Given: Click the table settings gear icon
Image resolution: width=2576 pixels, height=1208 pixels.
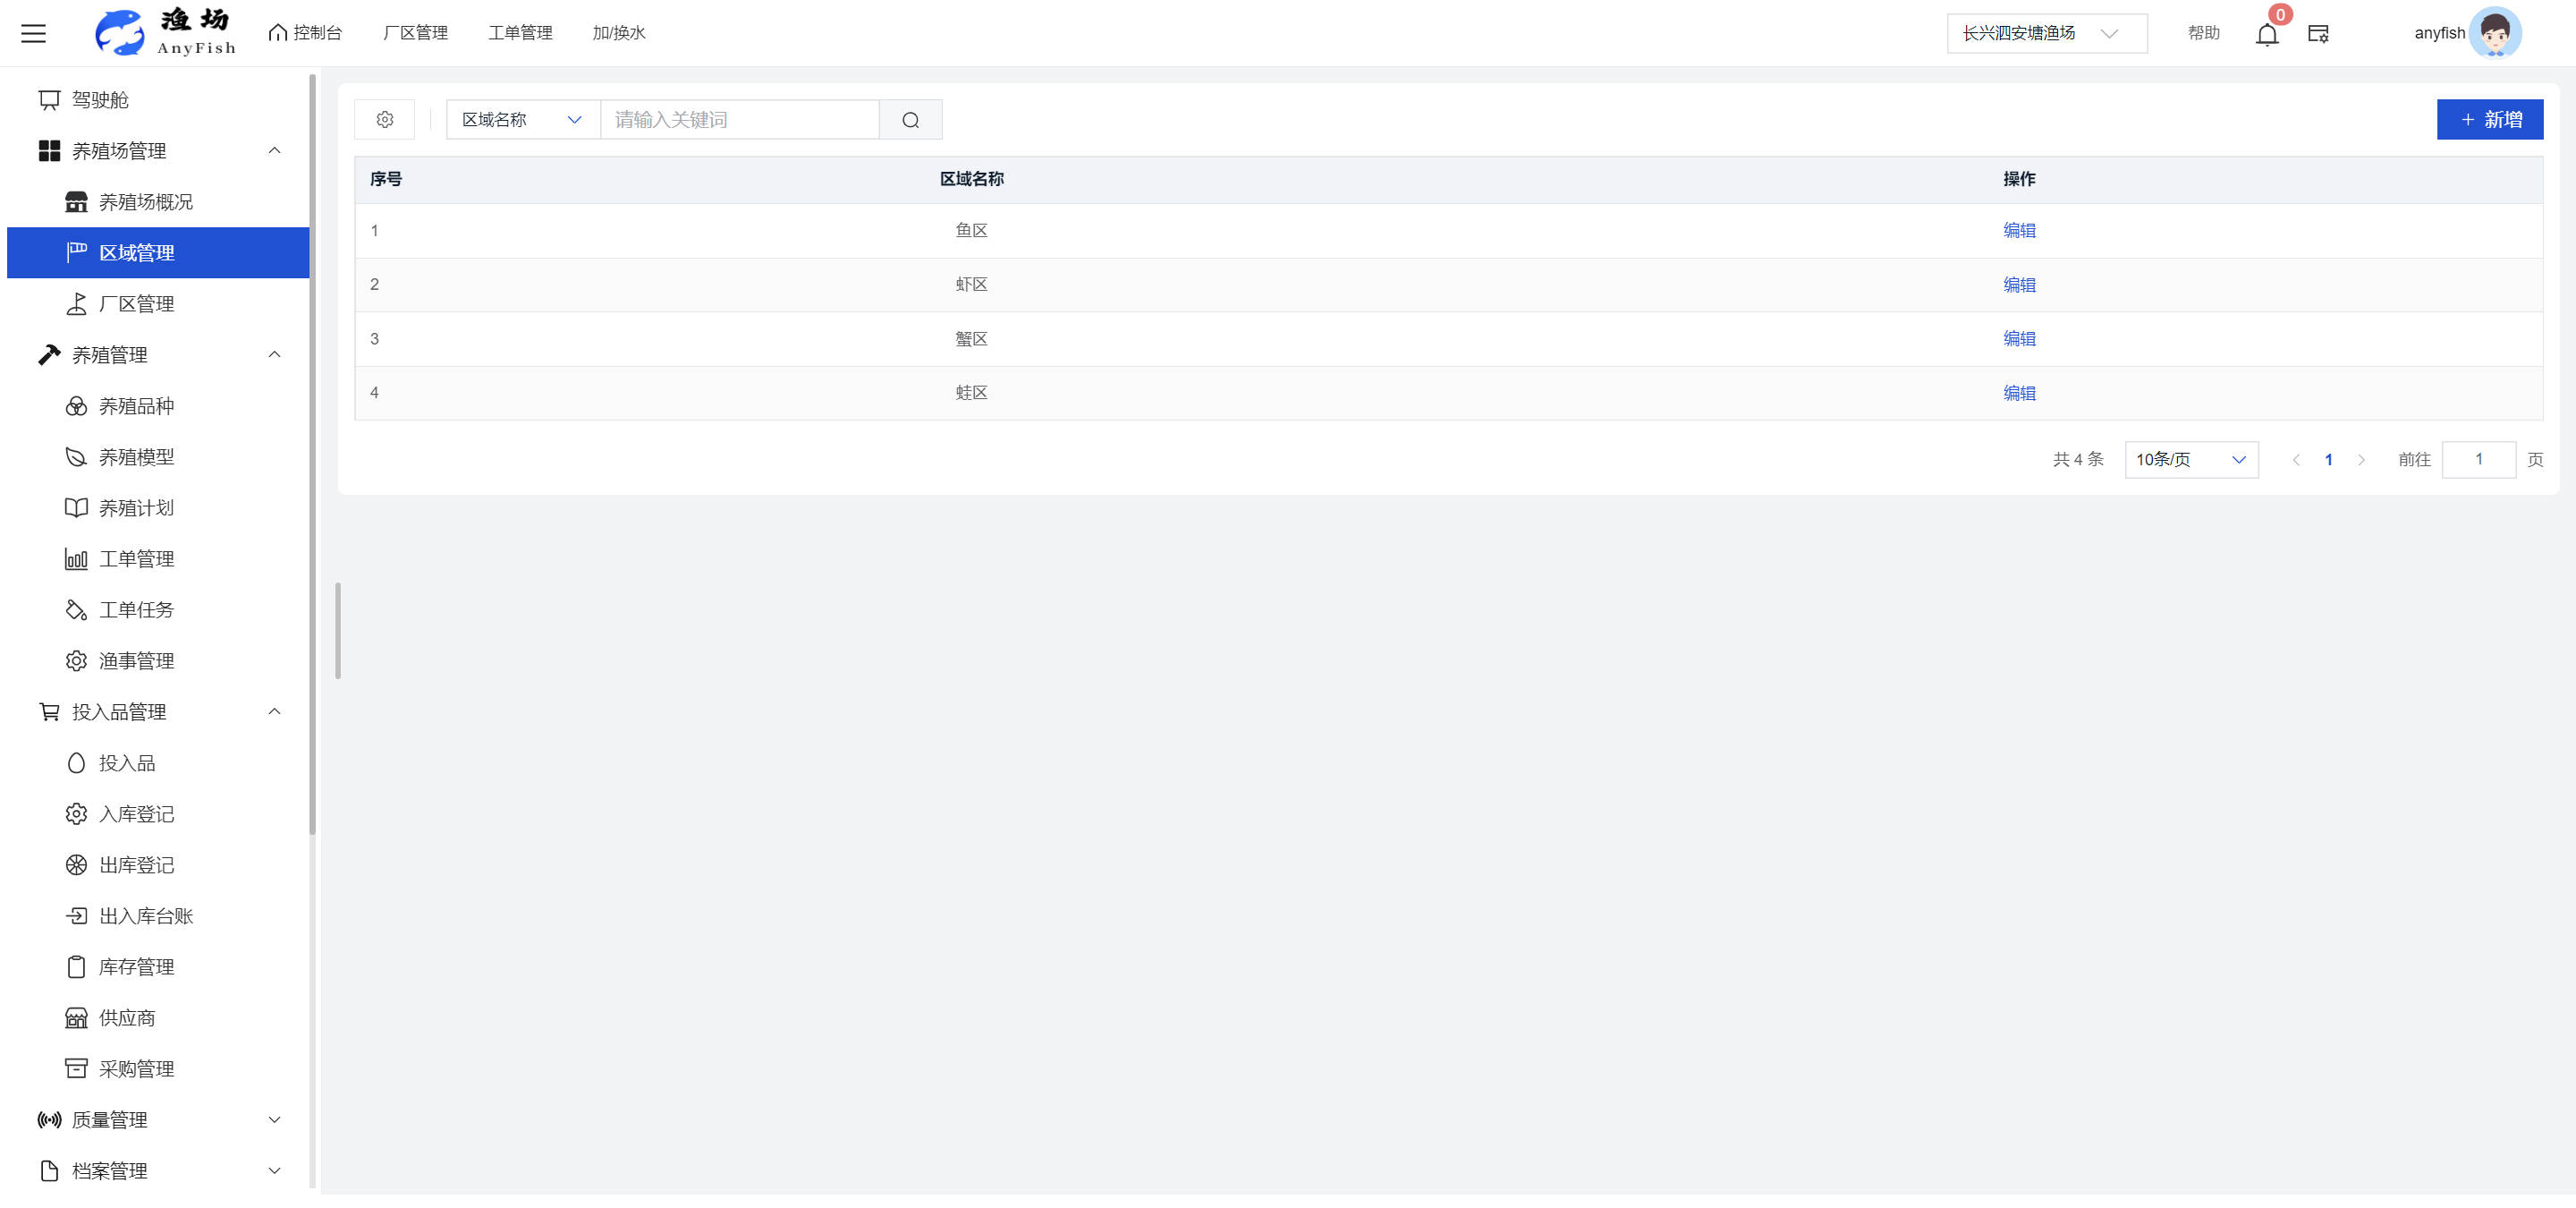Looking at the screenshot, I should coord(385,120).
